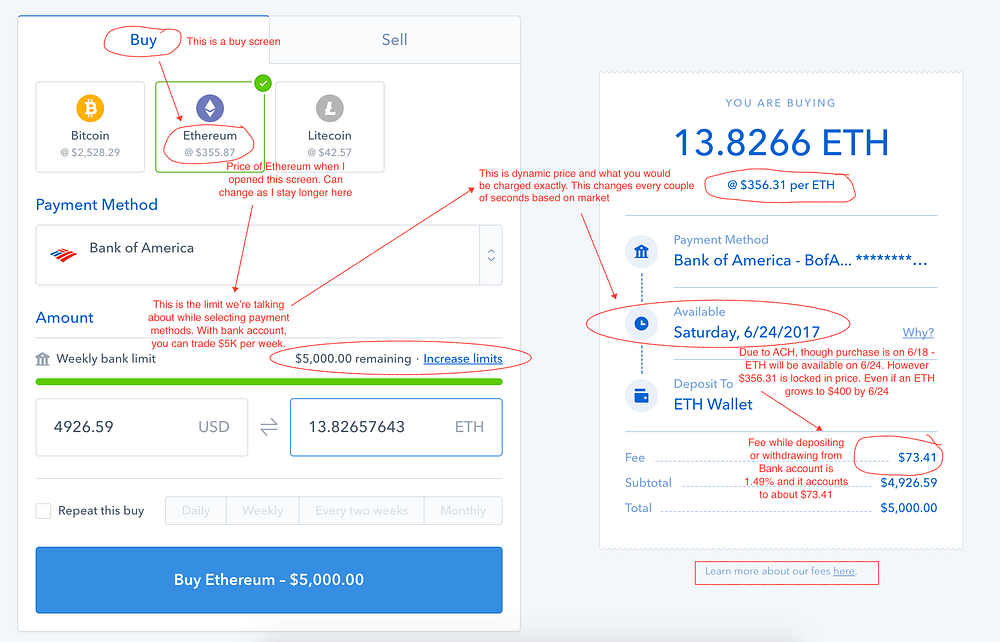Click the bank icon beside Weekly bank limit
Image resolution: width=1000 pixels, height=642 pixels.
click(x=43, y=359)
